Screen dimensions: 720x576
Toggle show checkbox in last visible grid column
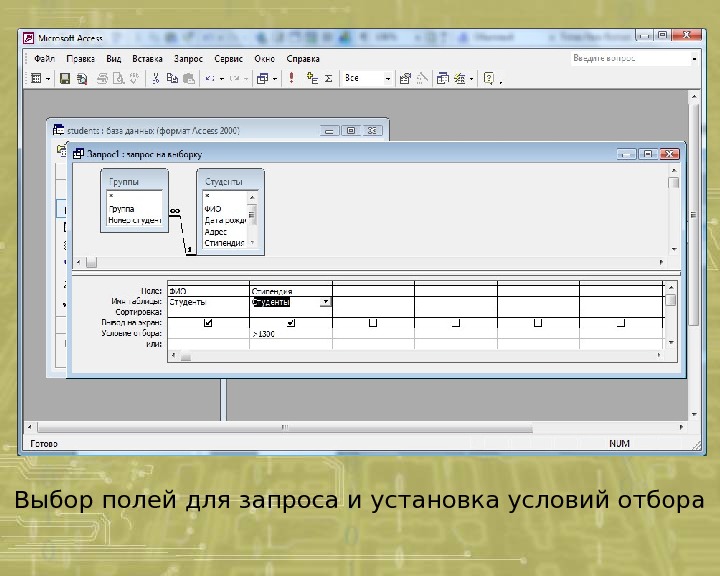pos(621,323)
